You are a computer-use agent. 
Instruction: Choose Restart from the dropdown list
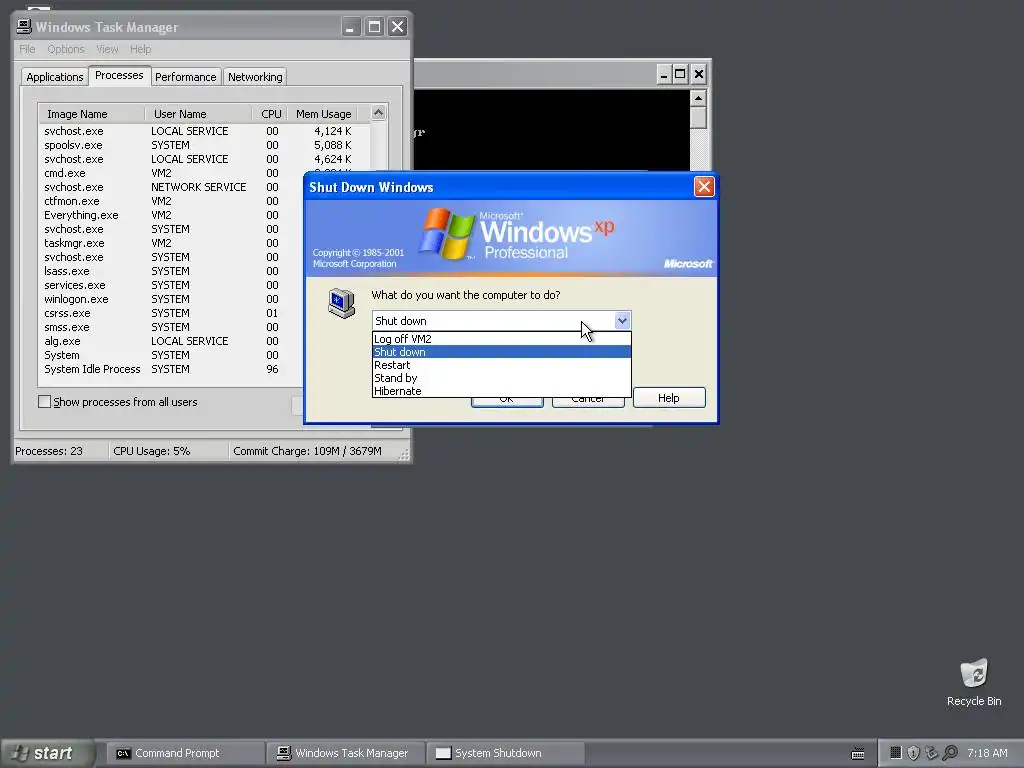click(x=502, y=365)
